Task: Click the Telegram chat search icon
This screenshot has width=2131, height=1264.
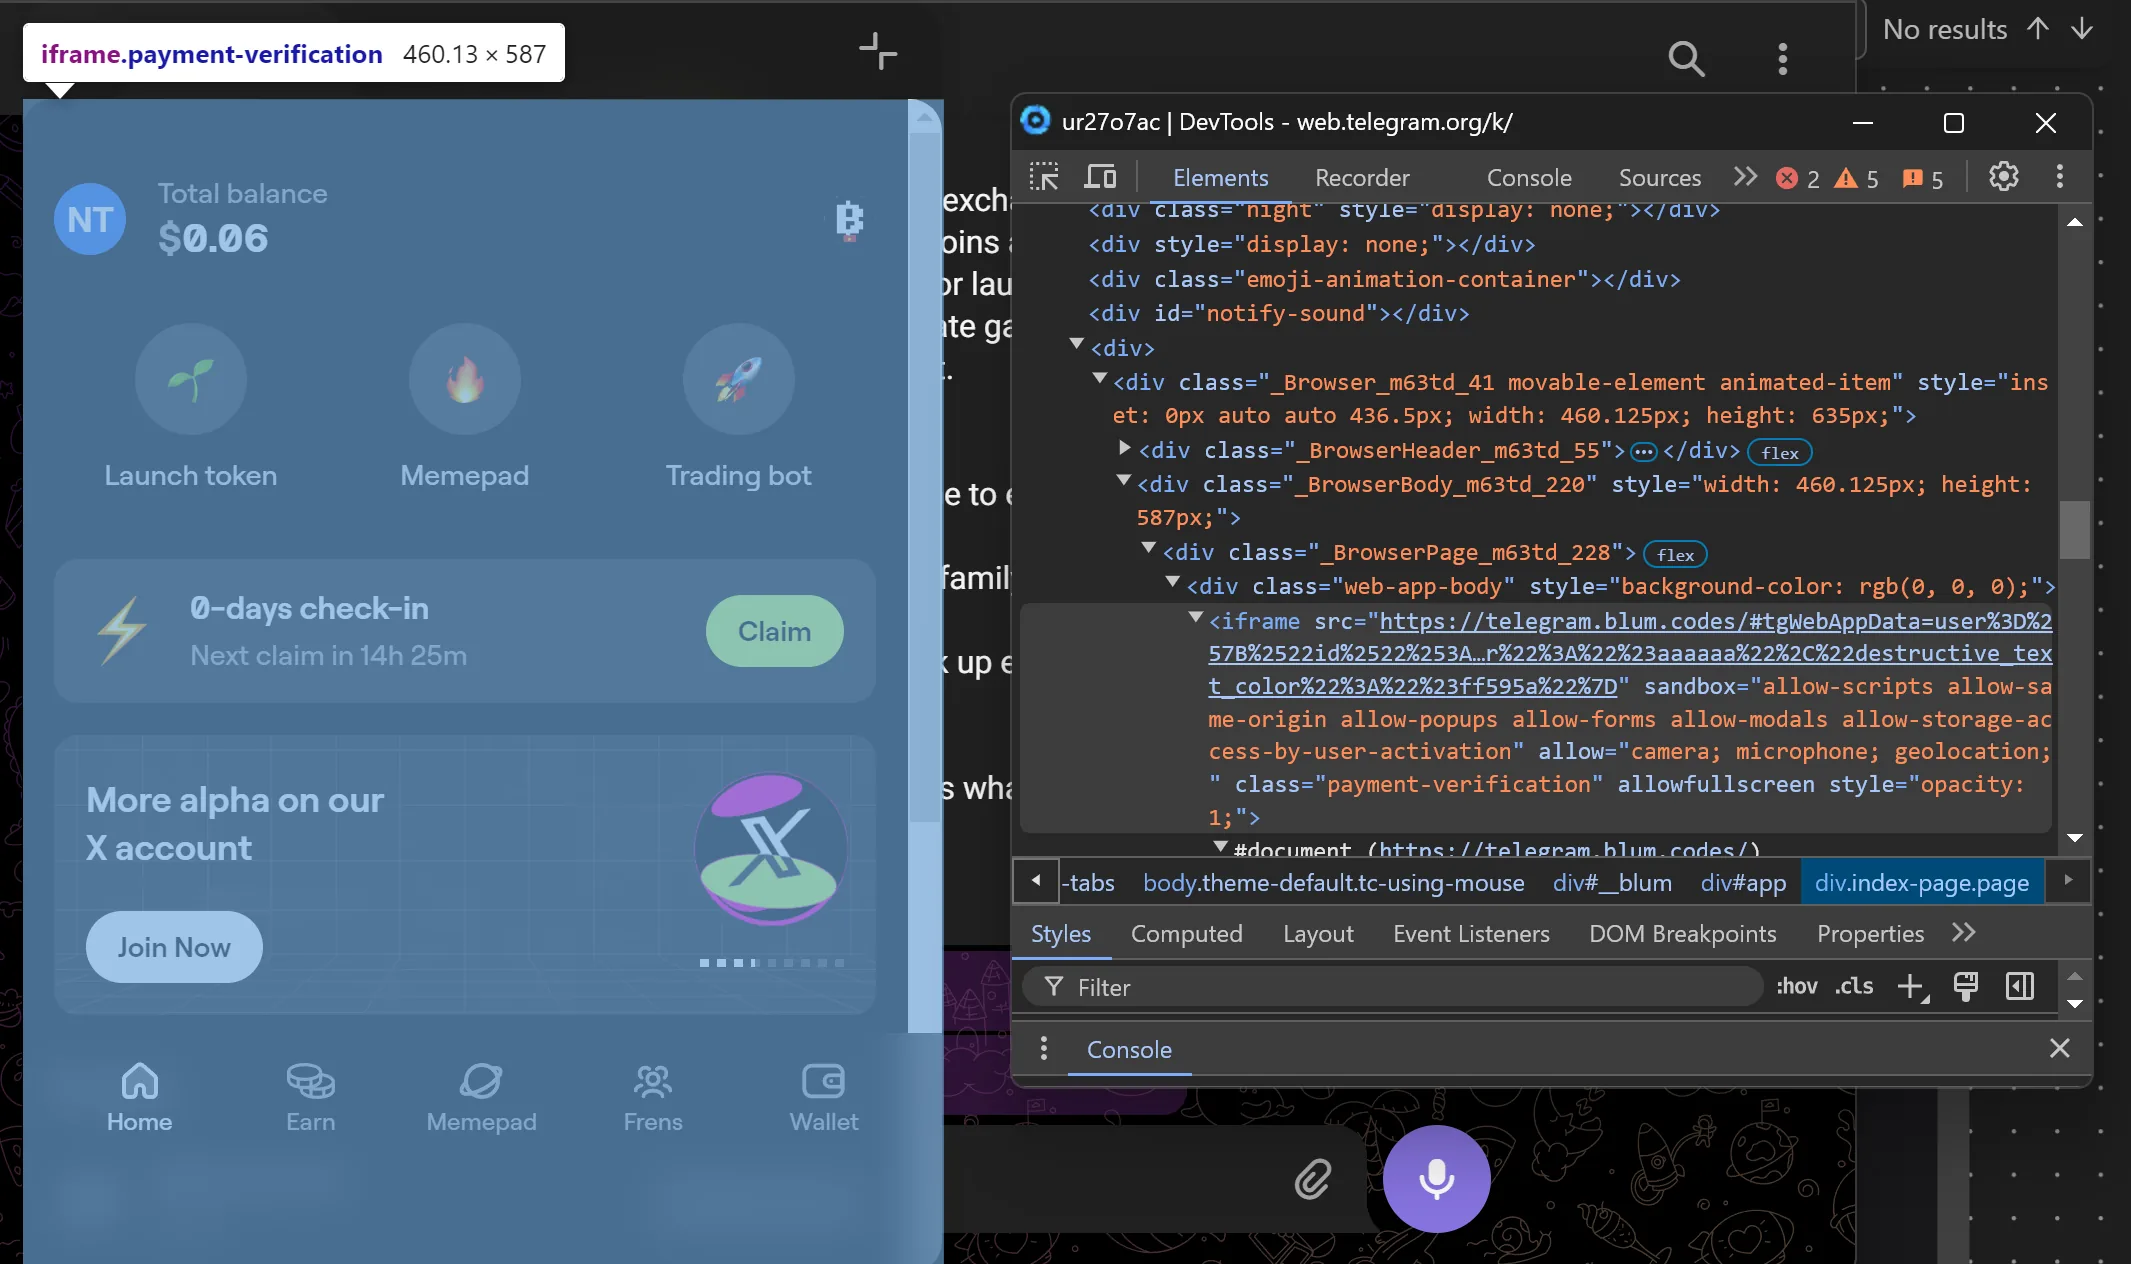Action: [1686, 58]
